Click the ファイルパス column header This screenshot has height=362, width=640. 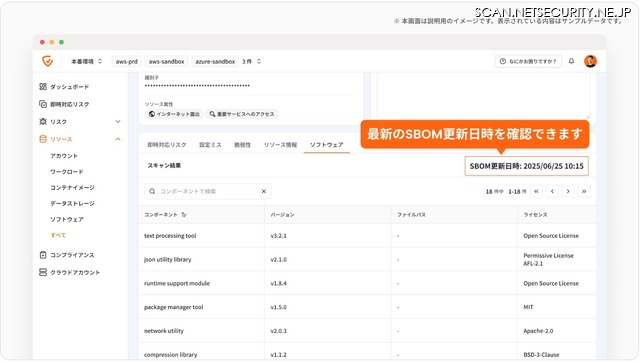[411, 215]
